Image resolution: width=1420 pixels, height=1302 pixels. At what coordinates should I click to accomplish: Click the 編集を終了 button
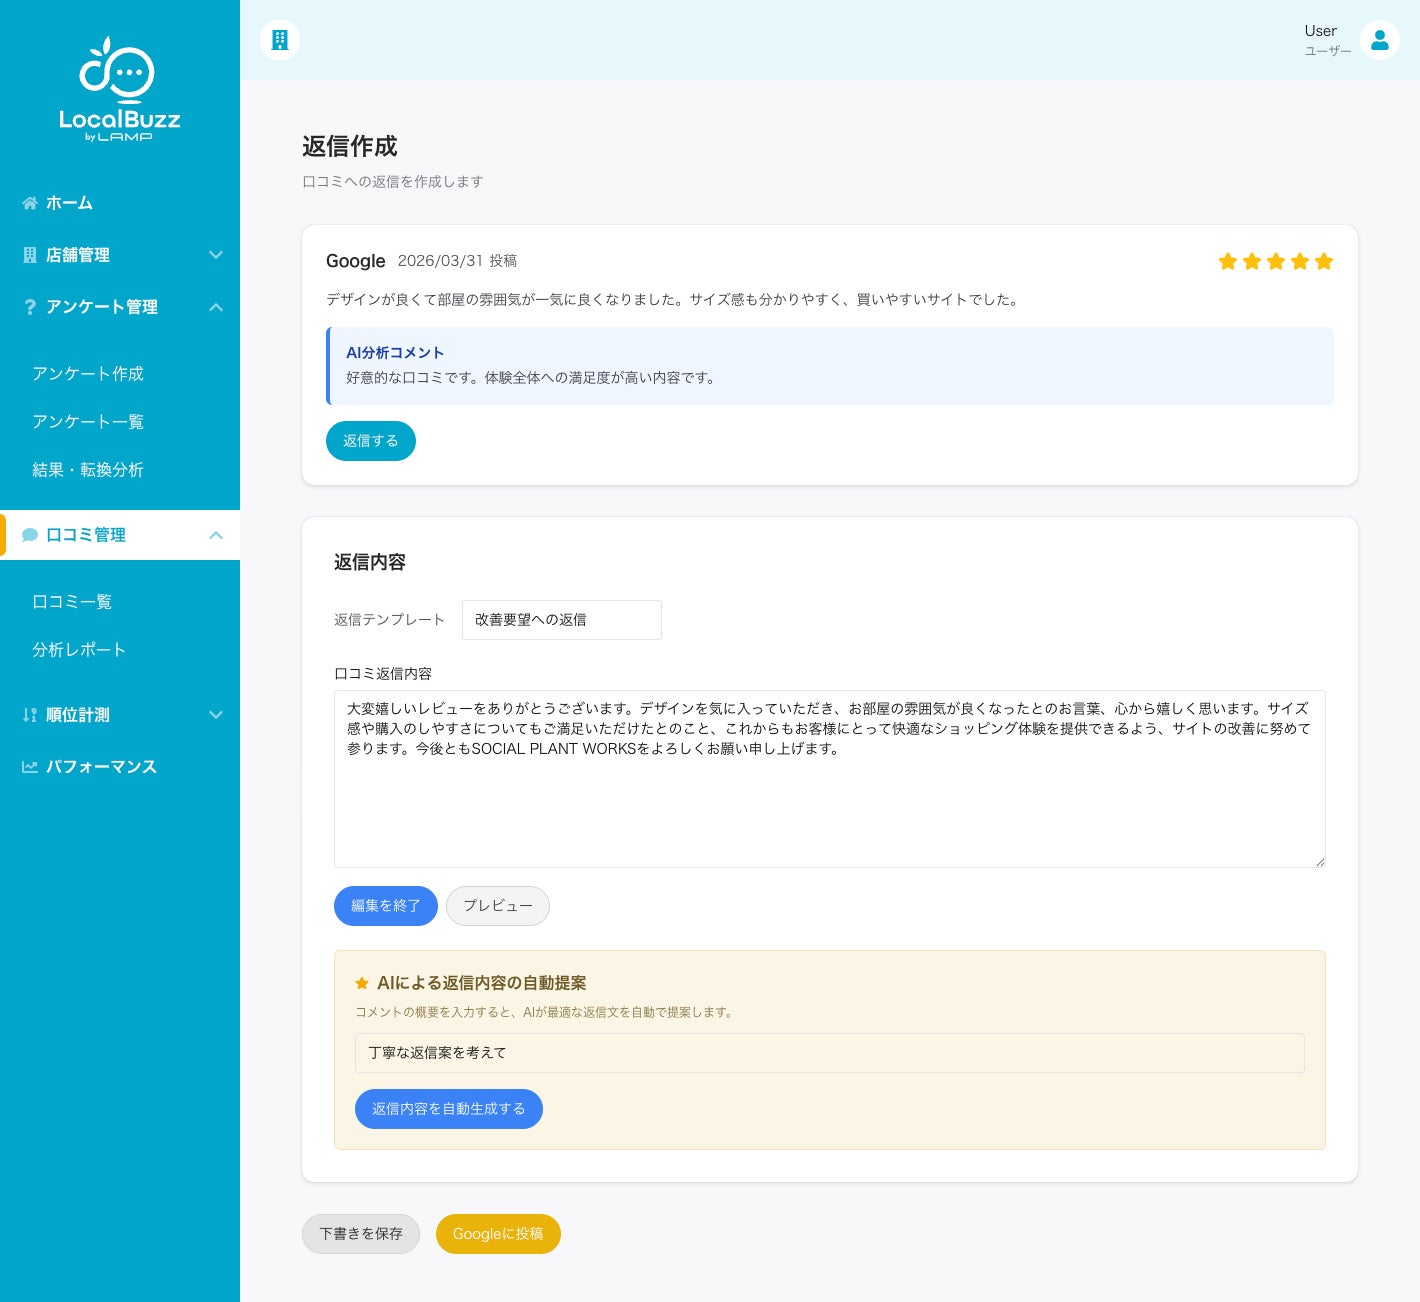(386, 906)
